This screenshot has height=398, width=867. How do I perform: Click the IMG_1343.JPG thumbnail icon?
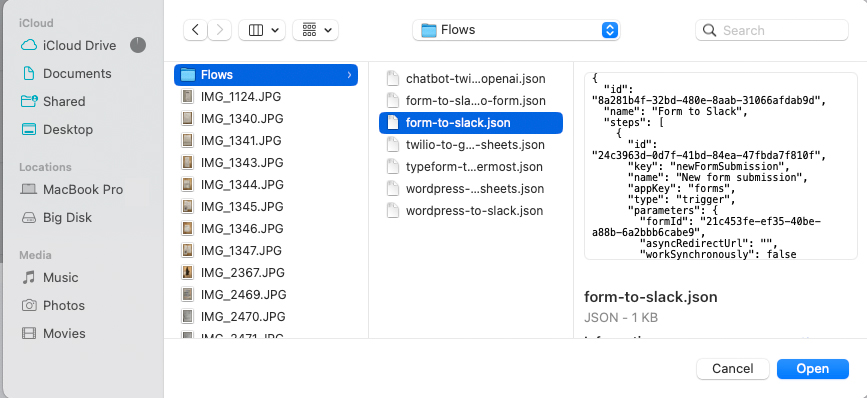pyautogui.click(x=188, y=163)
